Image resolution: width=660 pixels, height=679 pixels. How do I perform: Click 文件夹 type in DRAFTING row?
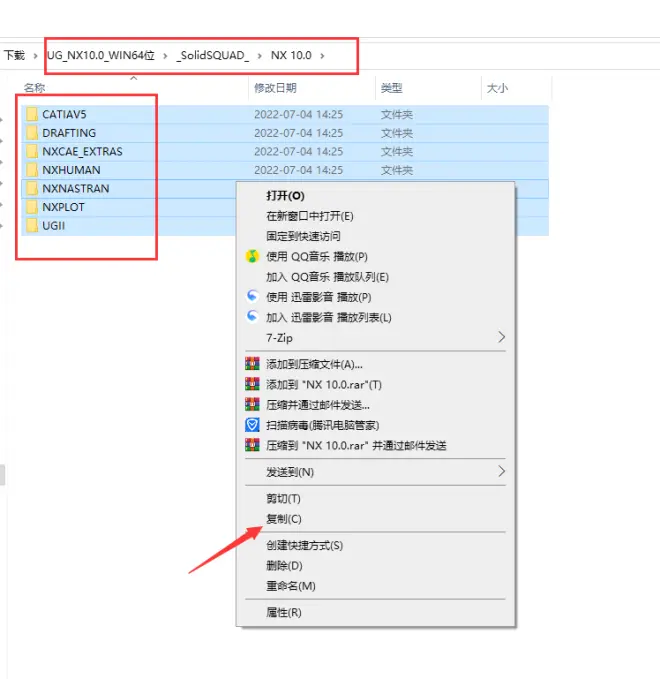(x=397, y=133)
